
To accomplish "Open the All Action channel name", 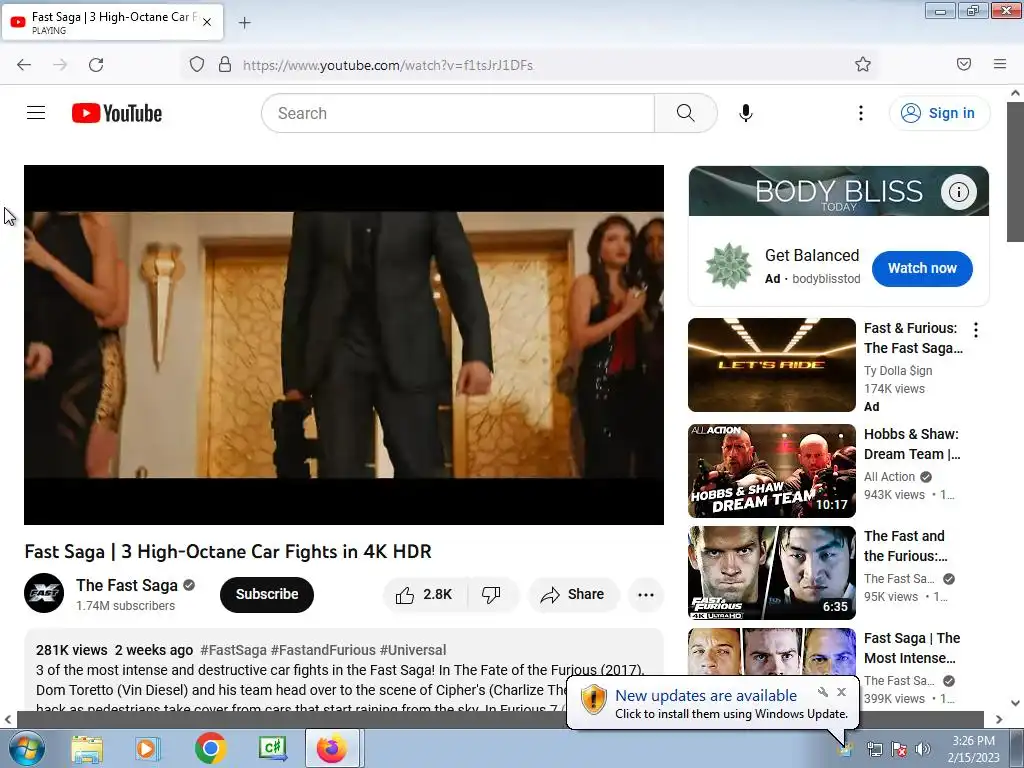I will pyautogui.click(x=889, y=477).
